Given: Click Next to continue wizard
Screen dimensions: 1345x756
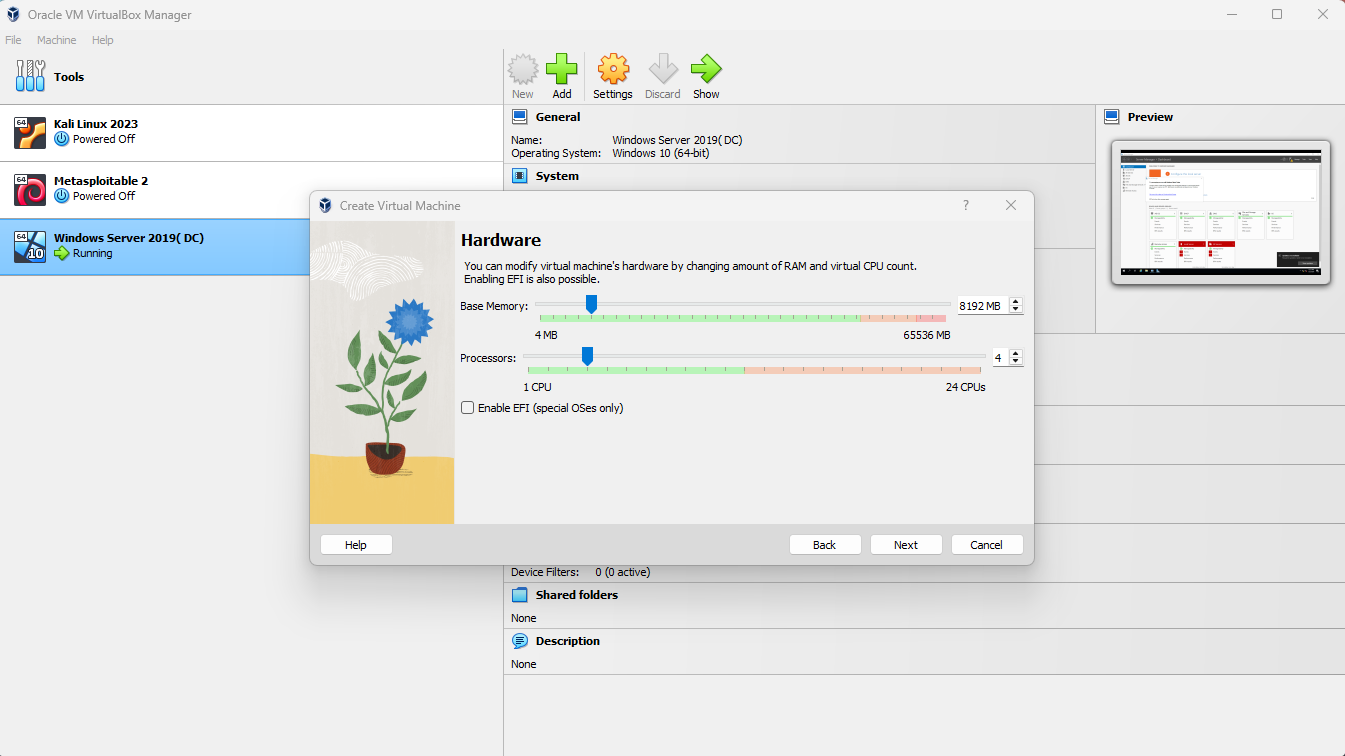Looking at the screenshot, I should pyautogui.click(x=906, y=545).
